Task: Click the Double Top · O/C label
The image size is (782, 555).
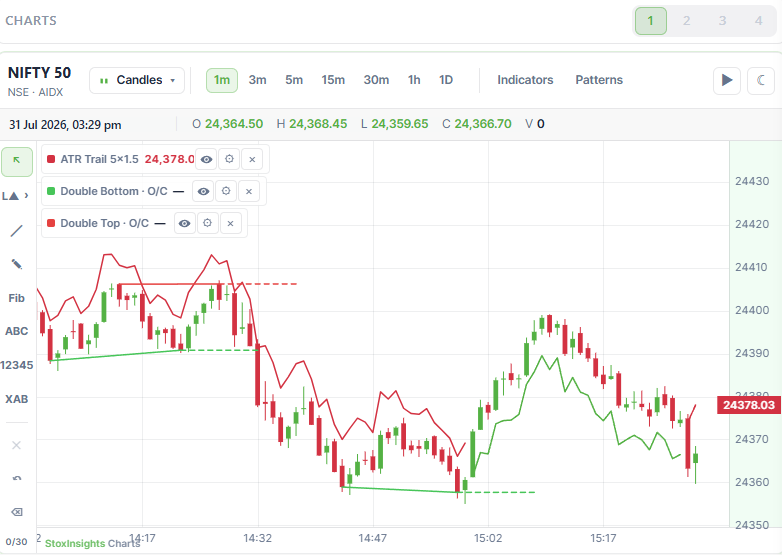Action: click(105, 223)
